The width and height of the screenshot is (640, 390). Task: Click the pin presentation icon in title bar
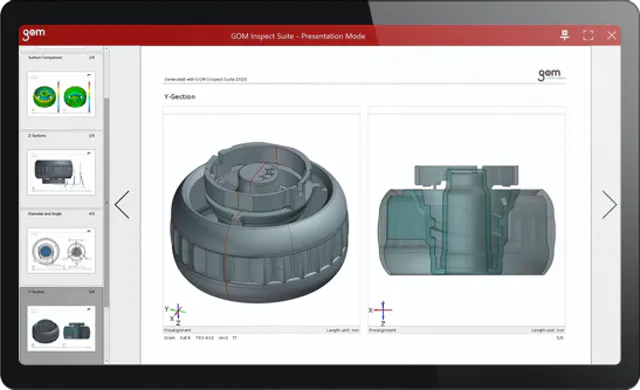pyautogui.click(x=564, y=35)
